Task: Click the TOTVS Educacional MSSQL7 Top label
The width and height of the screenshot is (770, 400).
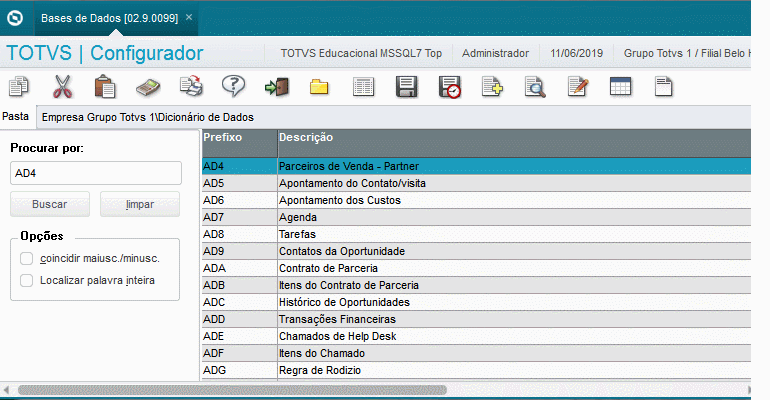Action: point(361,53)
